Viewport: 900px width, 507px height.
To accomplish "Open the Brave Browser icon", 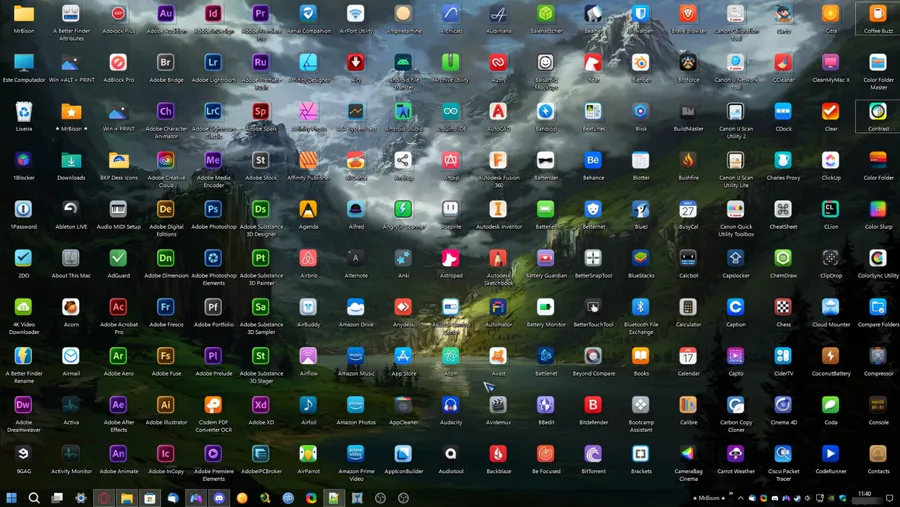I will 688,14.
